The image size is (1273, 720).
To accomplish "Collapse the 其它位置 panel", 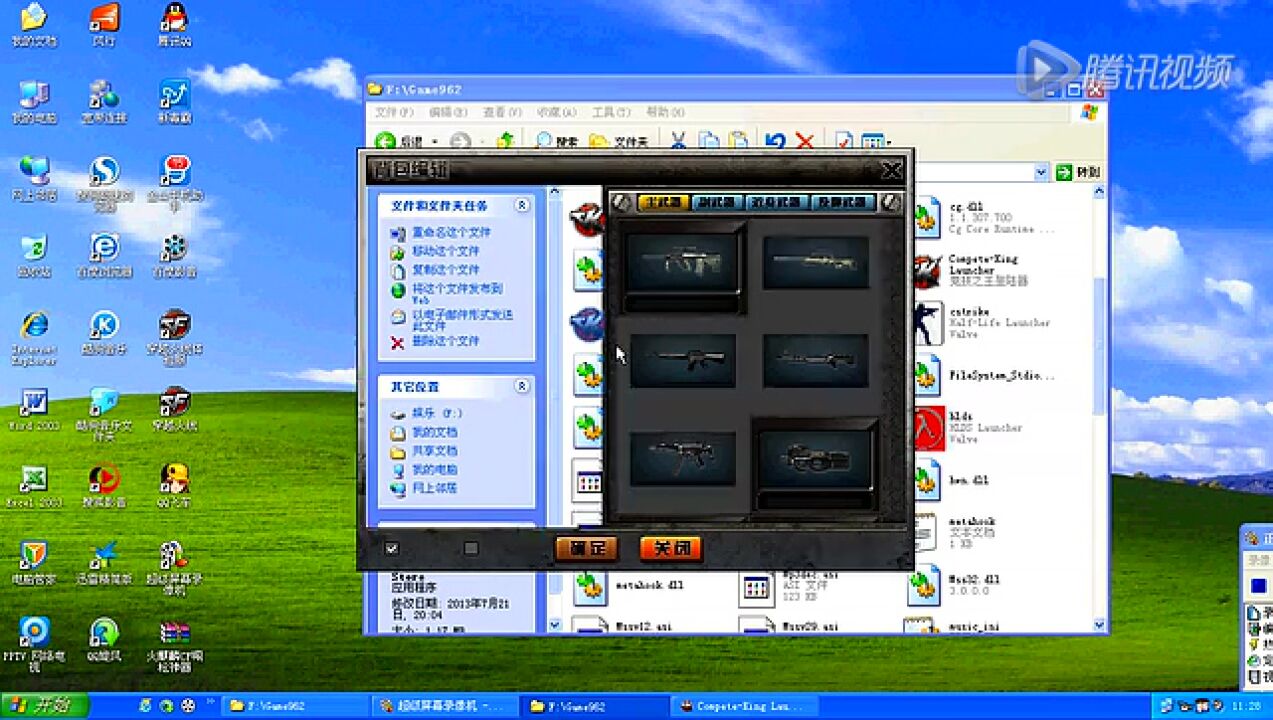I will click(x=522, y=386).
